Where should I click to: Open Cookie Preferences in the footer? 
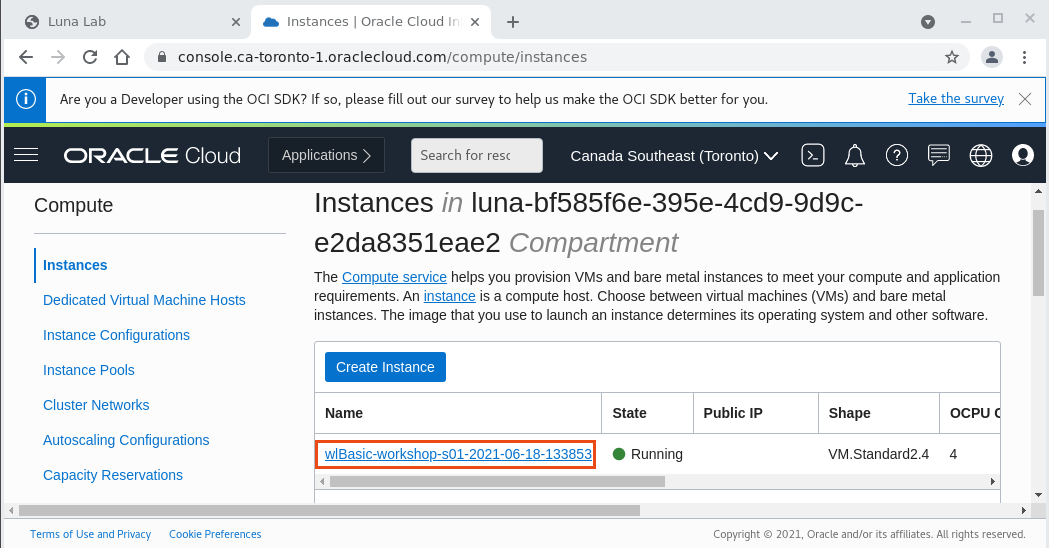215,534
